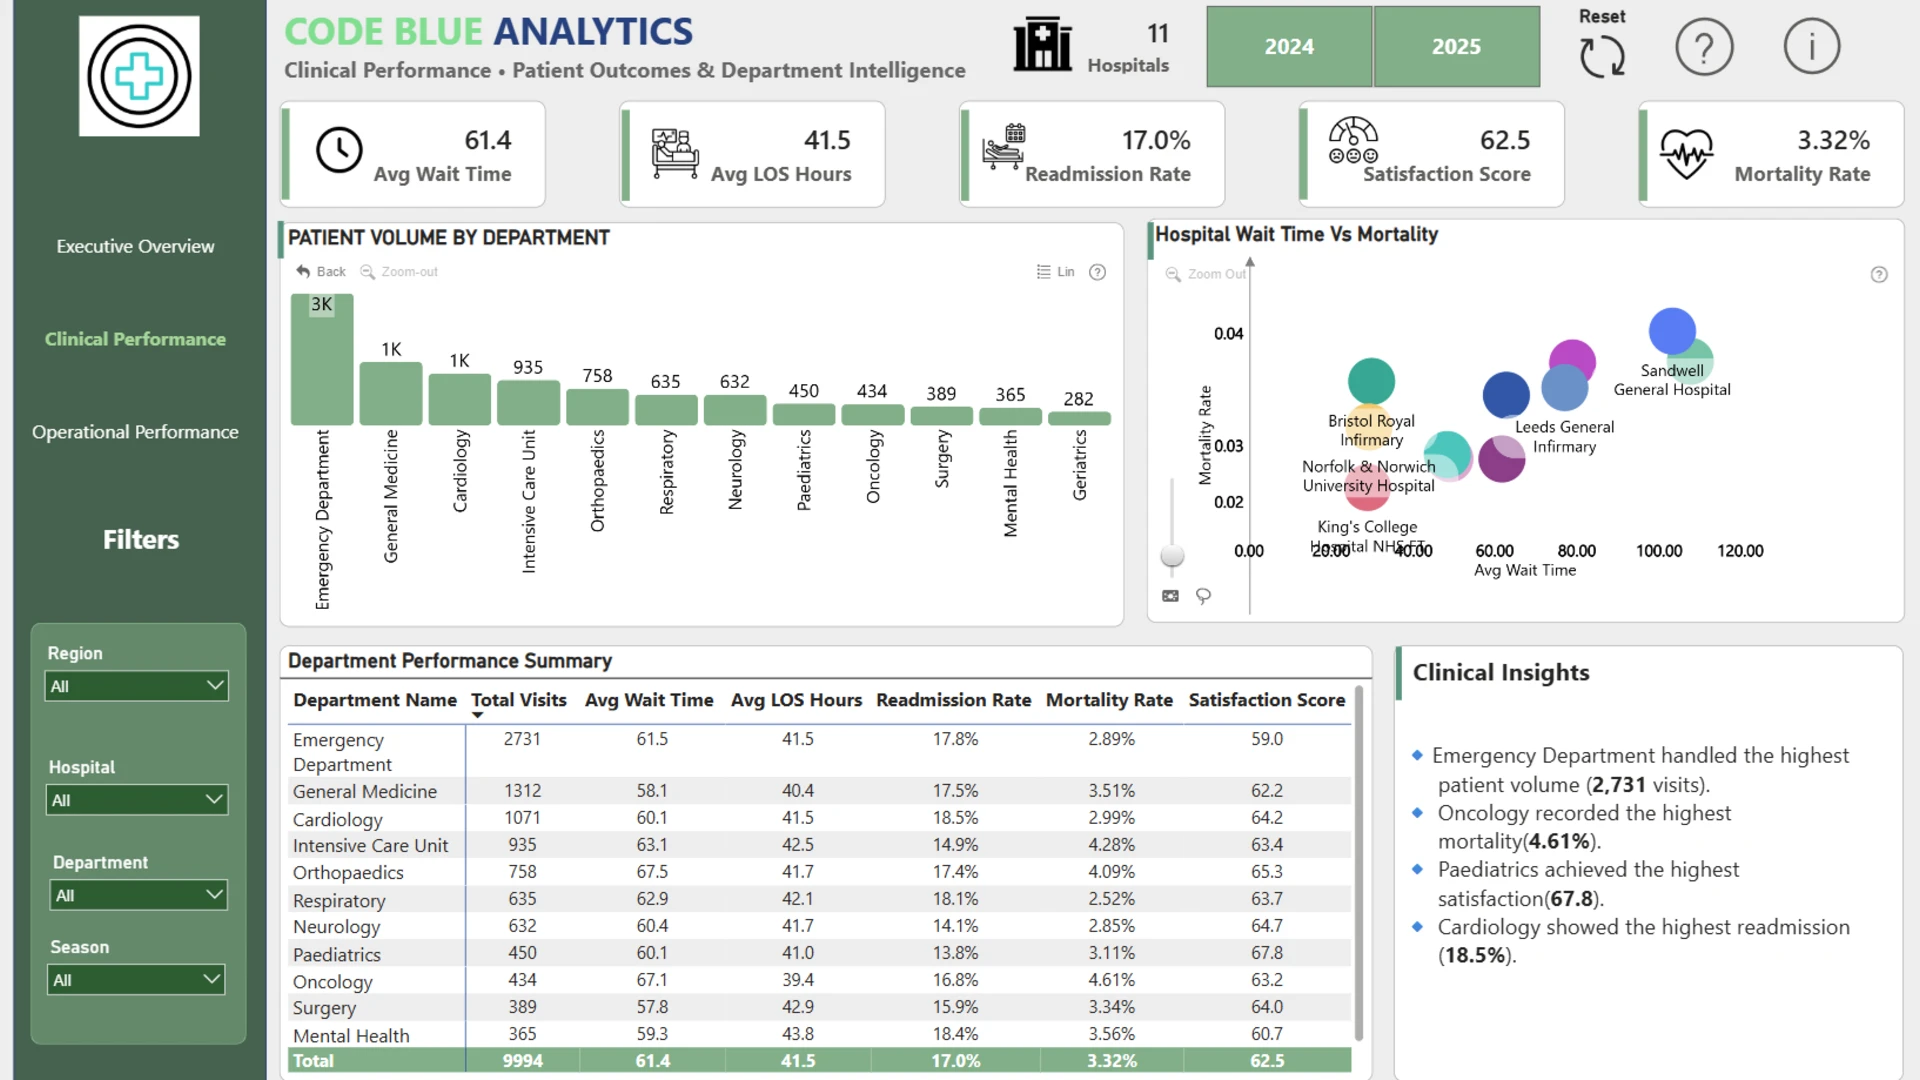
Task: Click the Reset refresh arrows icon
Action: pos(1602,56)
